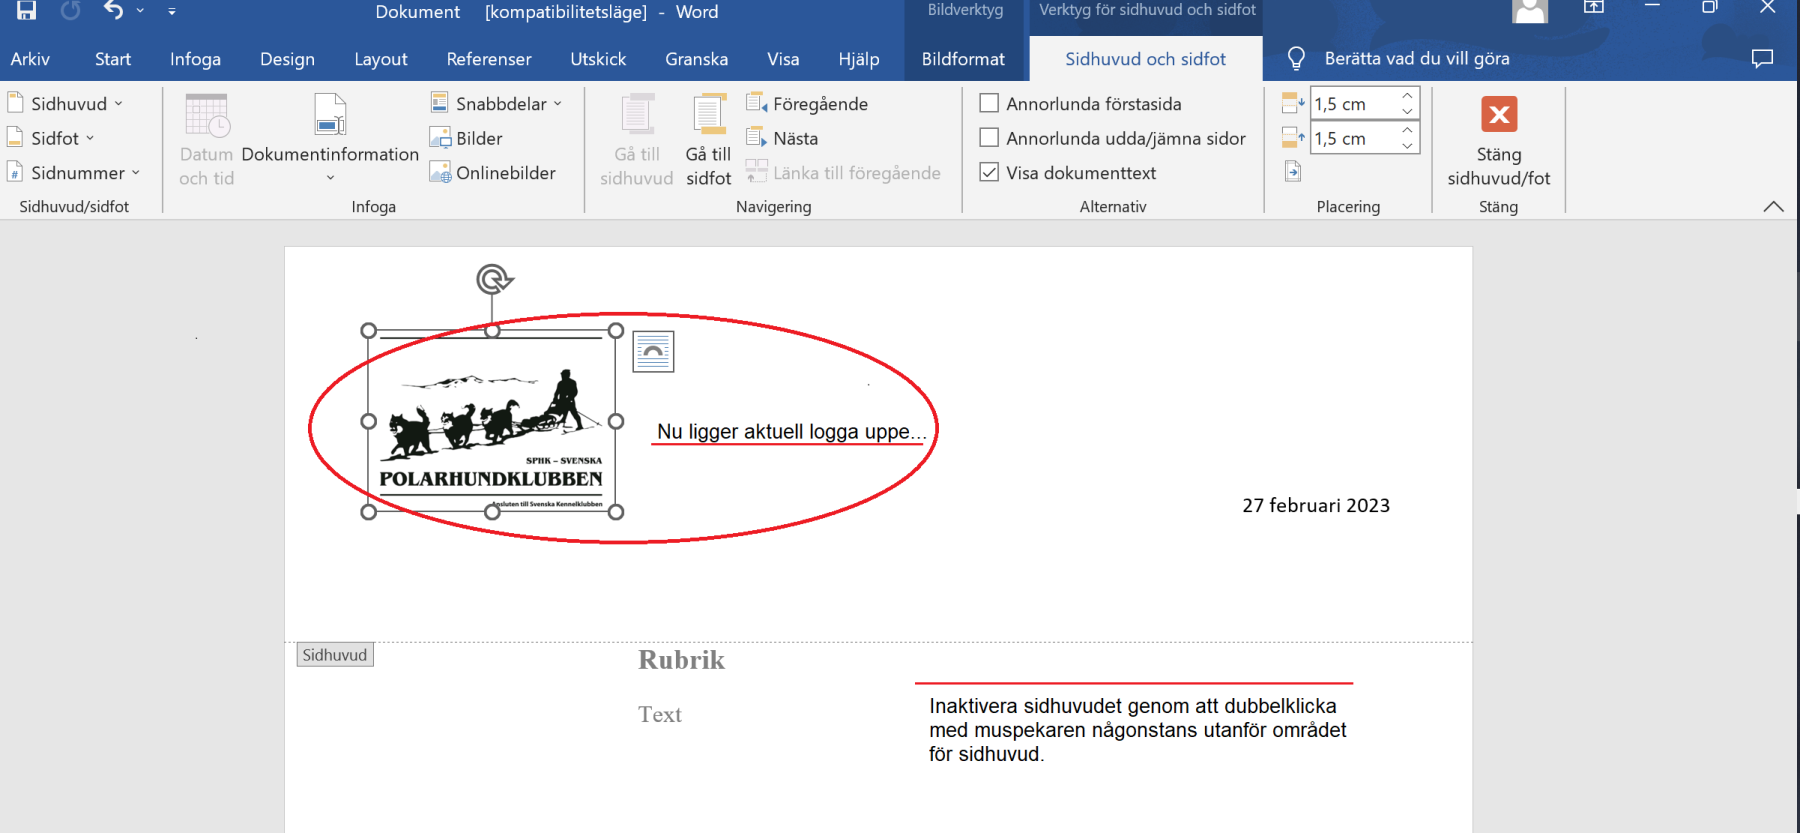Open the Undo history dropdown arrow
The height and width of the screenshot is (833, 1800).
tap(140, 11)
